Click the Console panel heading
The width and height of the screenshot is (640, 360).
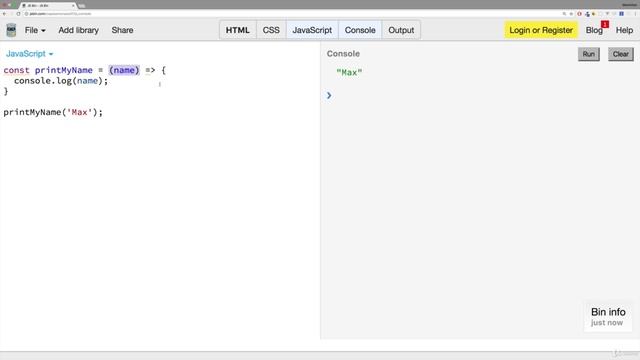point(343,54)
